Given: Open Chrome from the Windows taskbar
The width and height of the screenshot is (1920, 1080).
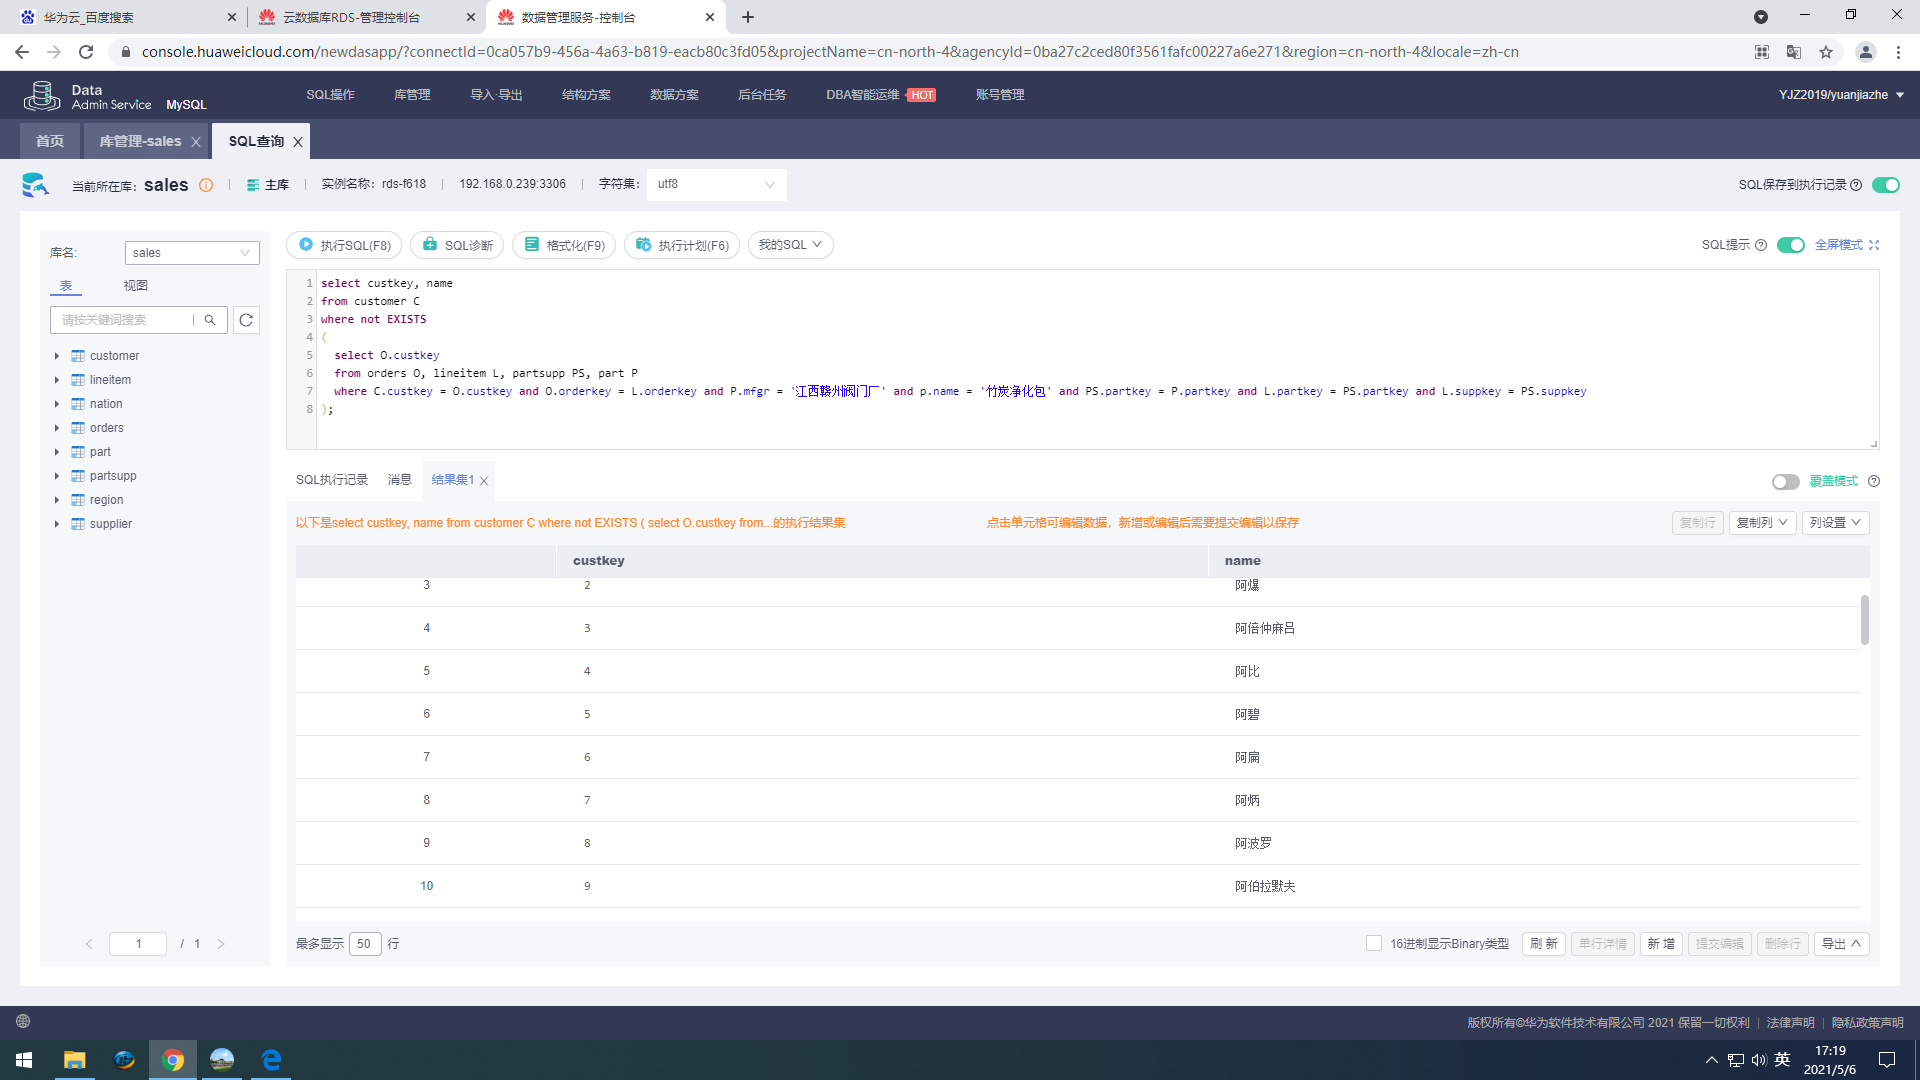Looking at the screenshot, I should click(173, 1060).
